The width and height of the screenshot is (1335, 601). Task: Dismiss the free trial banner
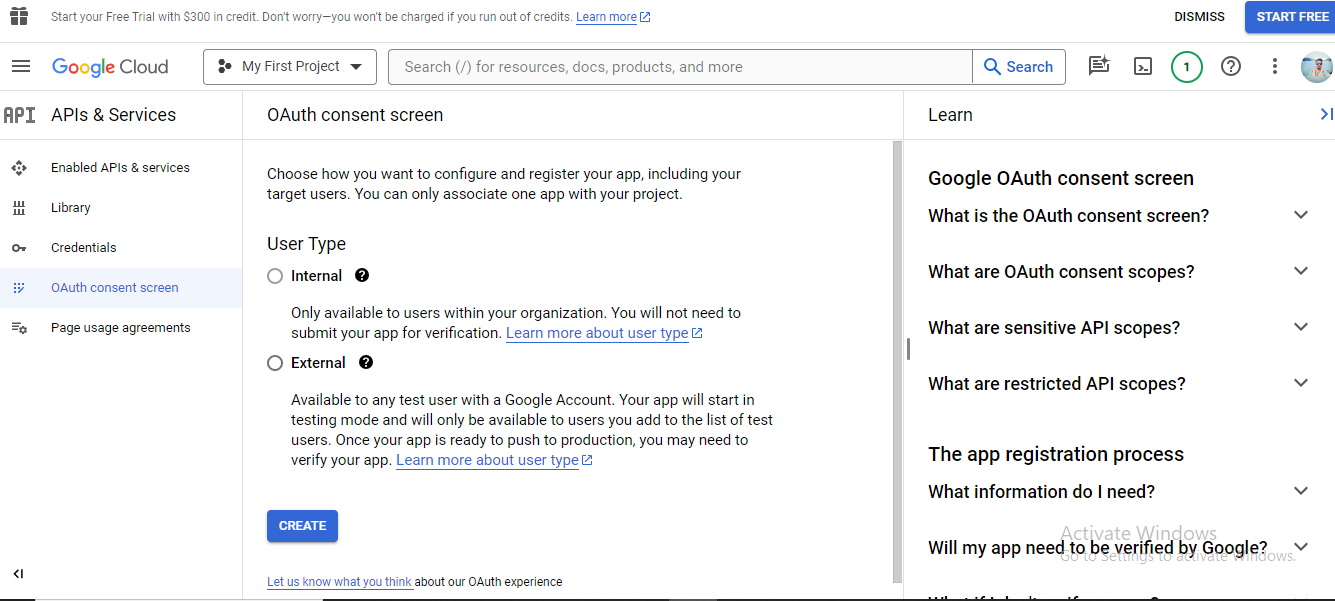1199,17
